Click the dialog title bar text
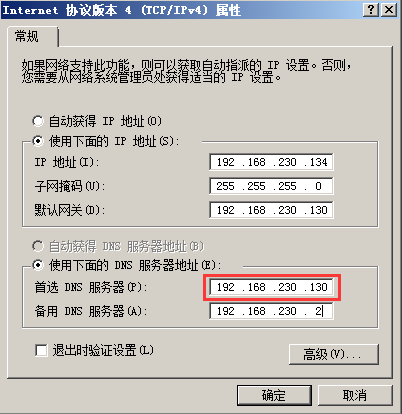The width and height of the screenshot is (402, 414). pyautogui.click(x=121, y=10)
